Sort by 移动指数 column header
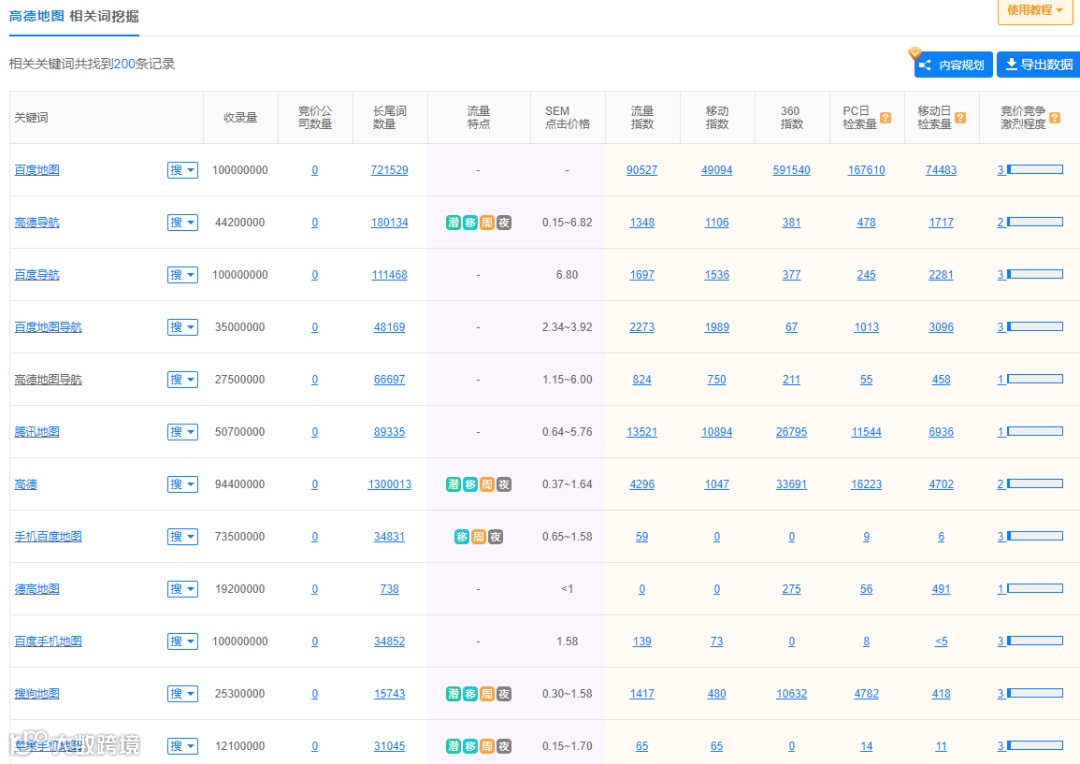Image resolution: width=1080 pixels, height=764 pixels. 717,118
